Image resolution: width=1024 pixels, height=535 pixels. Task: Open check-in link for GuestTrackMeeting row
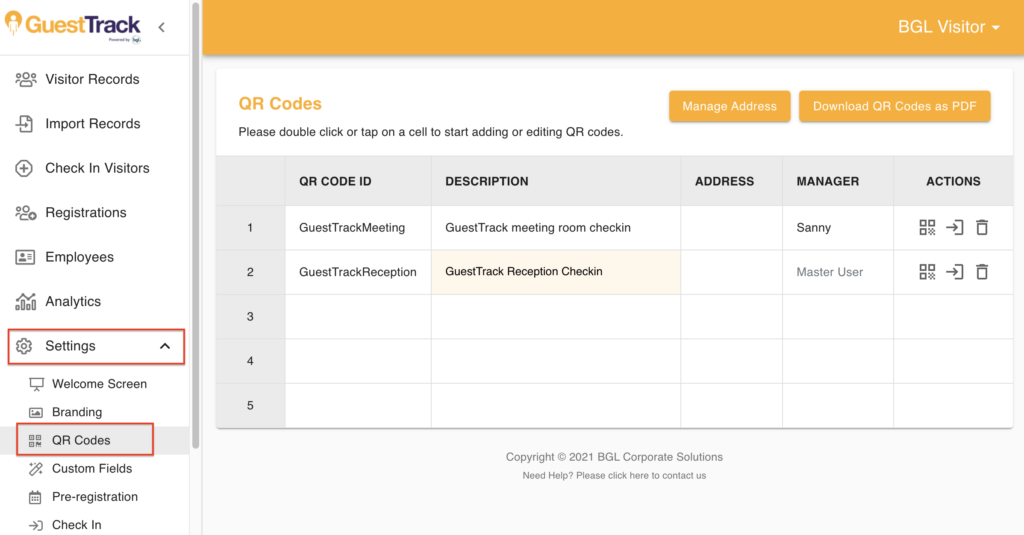coord(955,227)
